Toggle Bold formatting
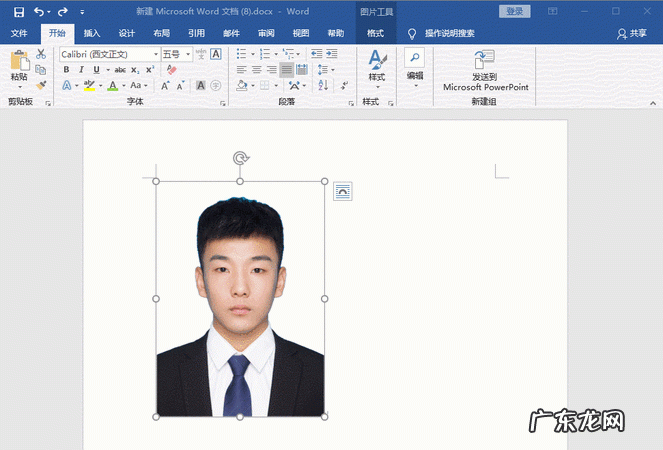663x450 pixels. click(66, 70)
